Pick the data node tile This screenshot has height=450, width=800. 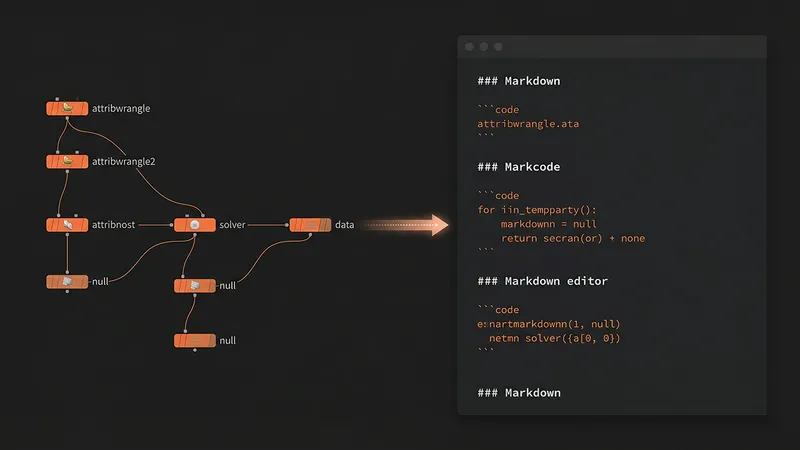(310, 224)
